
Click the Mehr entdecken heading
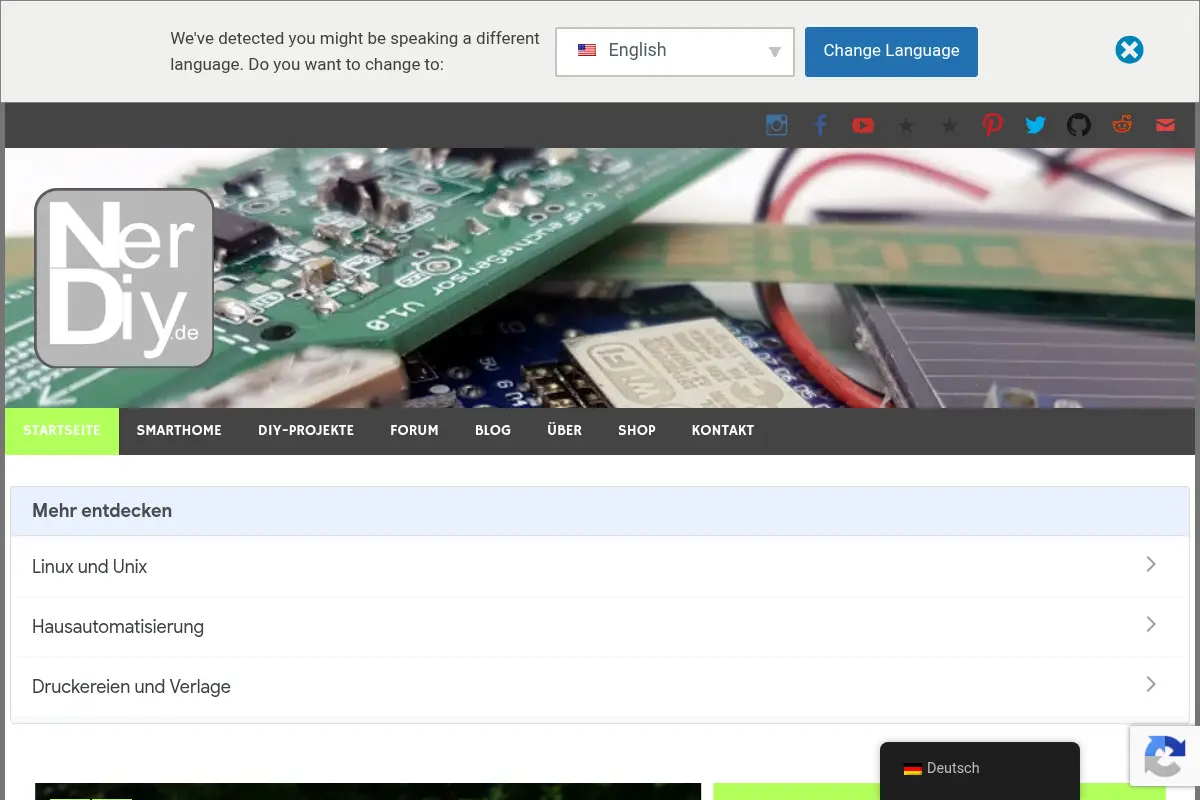click(x=102, y=511)
